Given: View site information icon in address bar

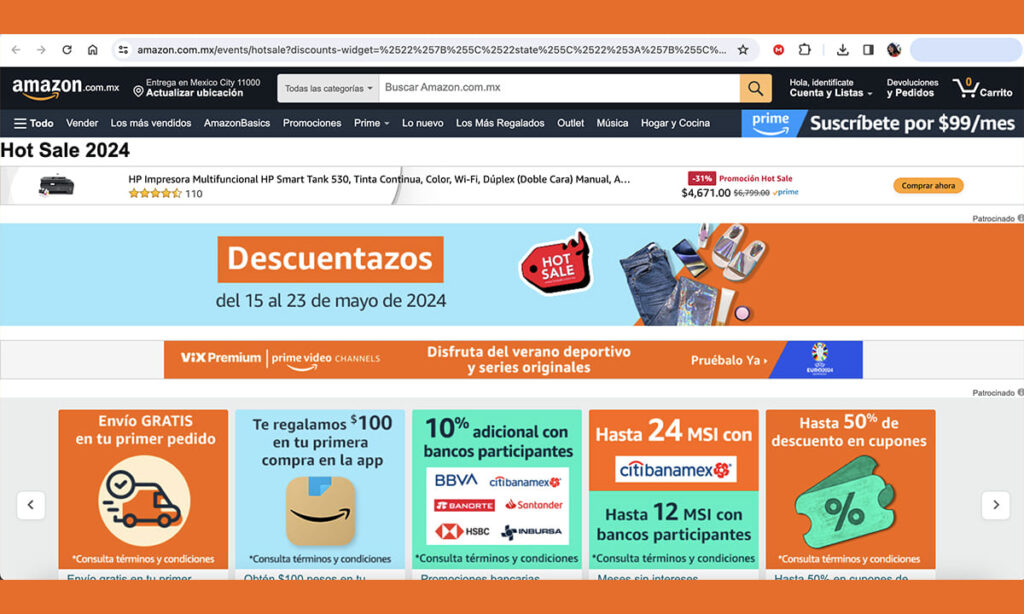Looking at the screenshot, I should (123, 50).
